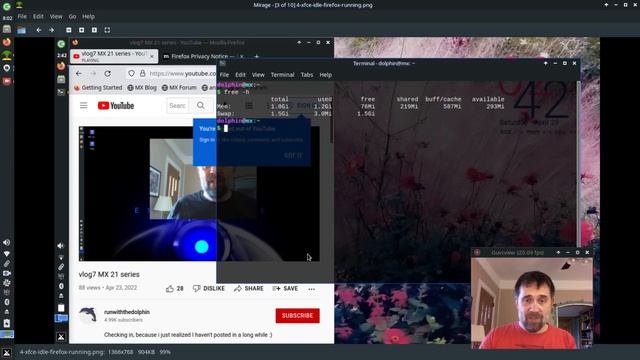Click the eject icon in the outer panel tray
Image resolution: width=640 pixels, height=360 pixels.
7,312
